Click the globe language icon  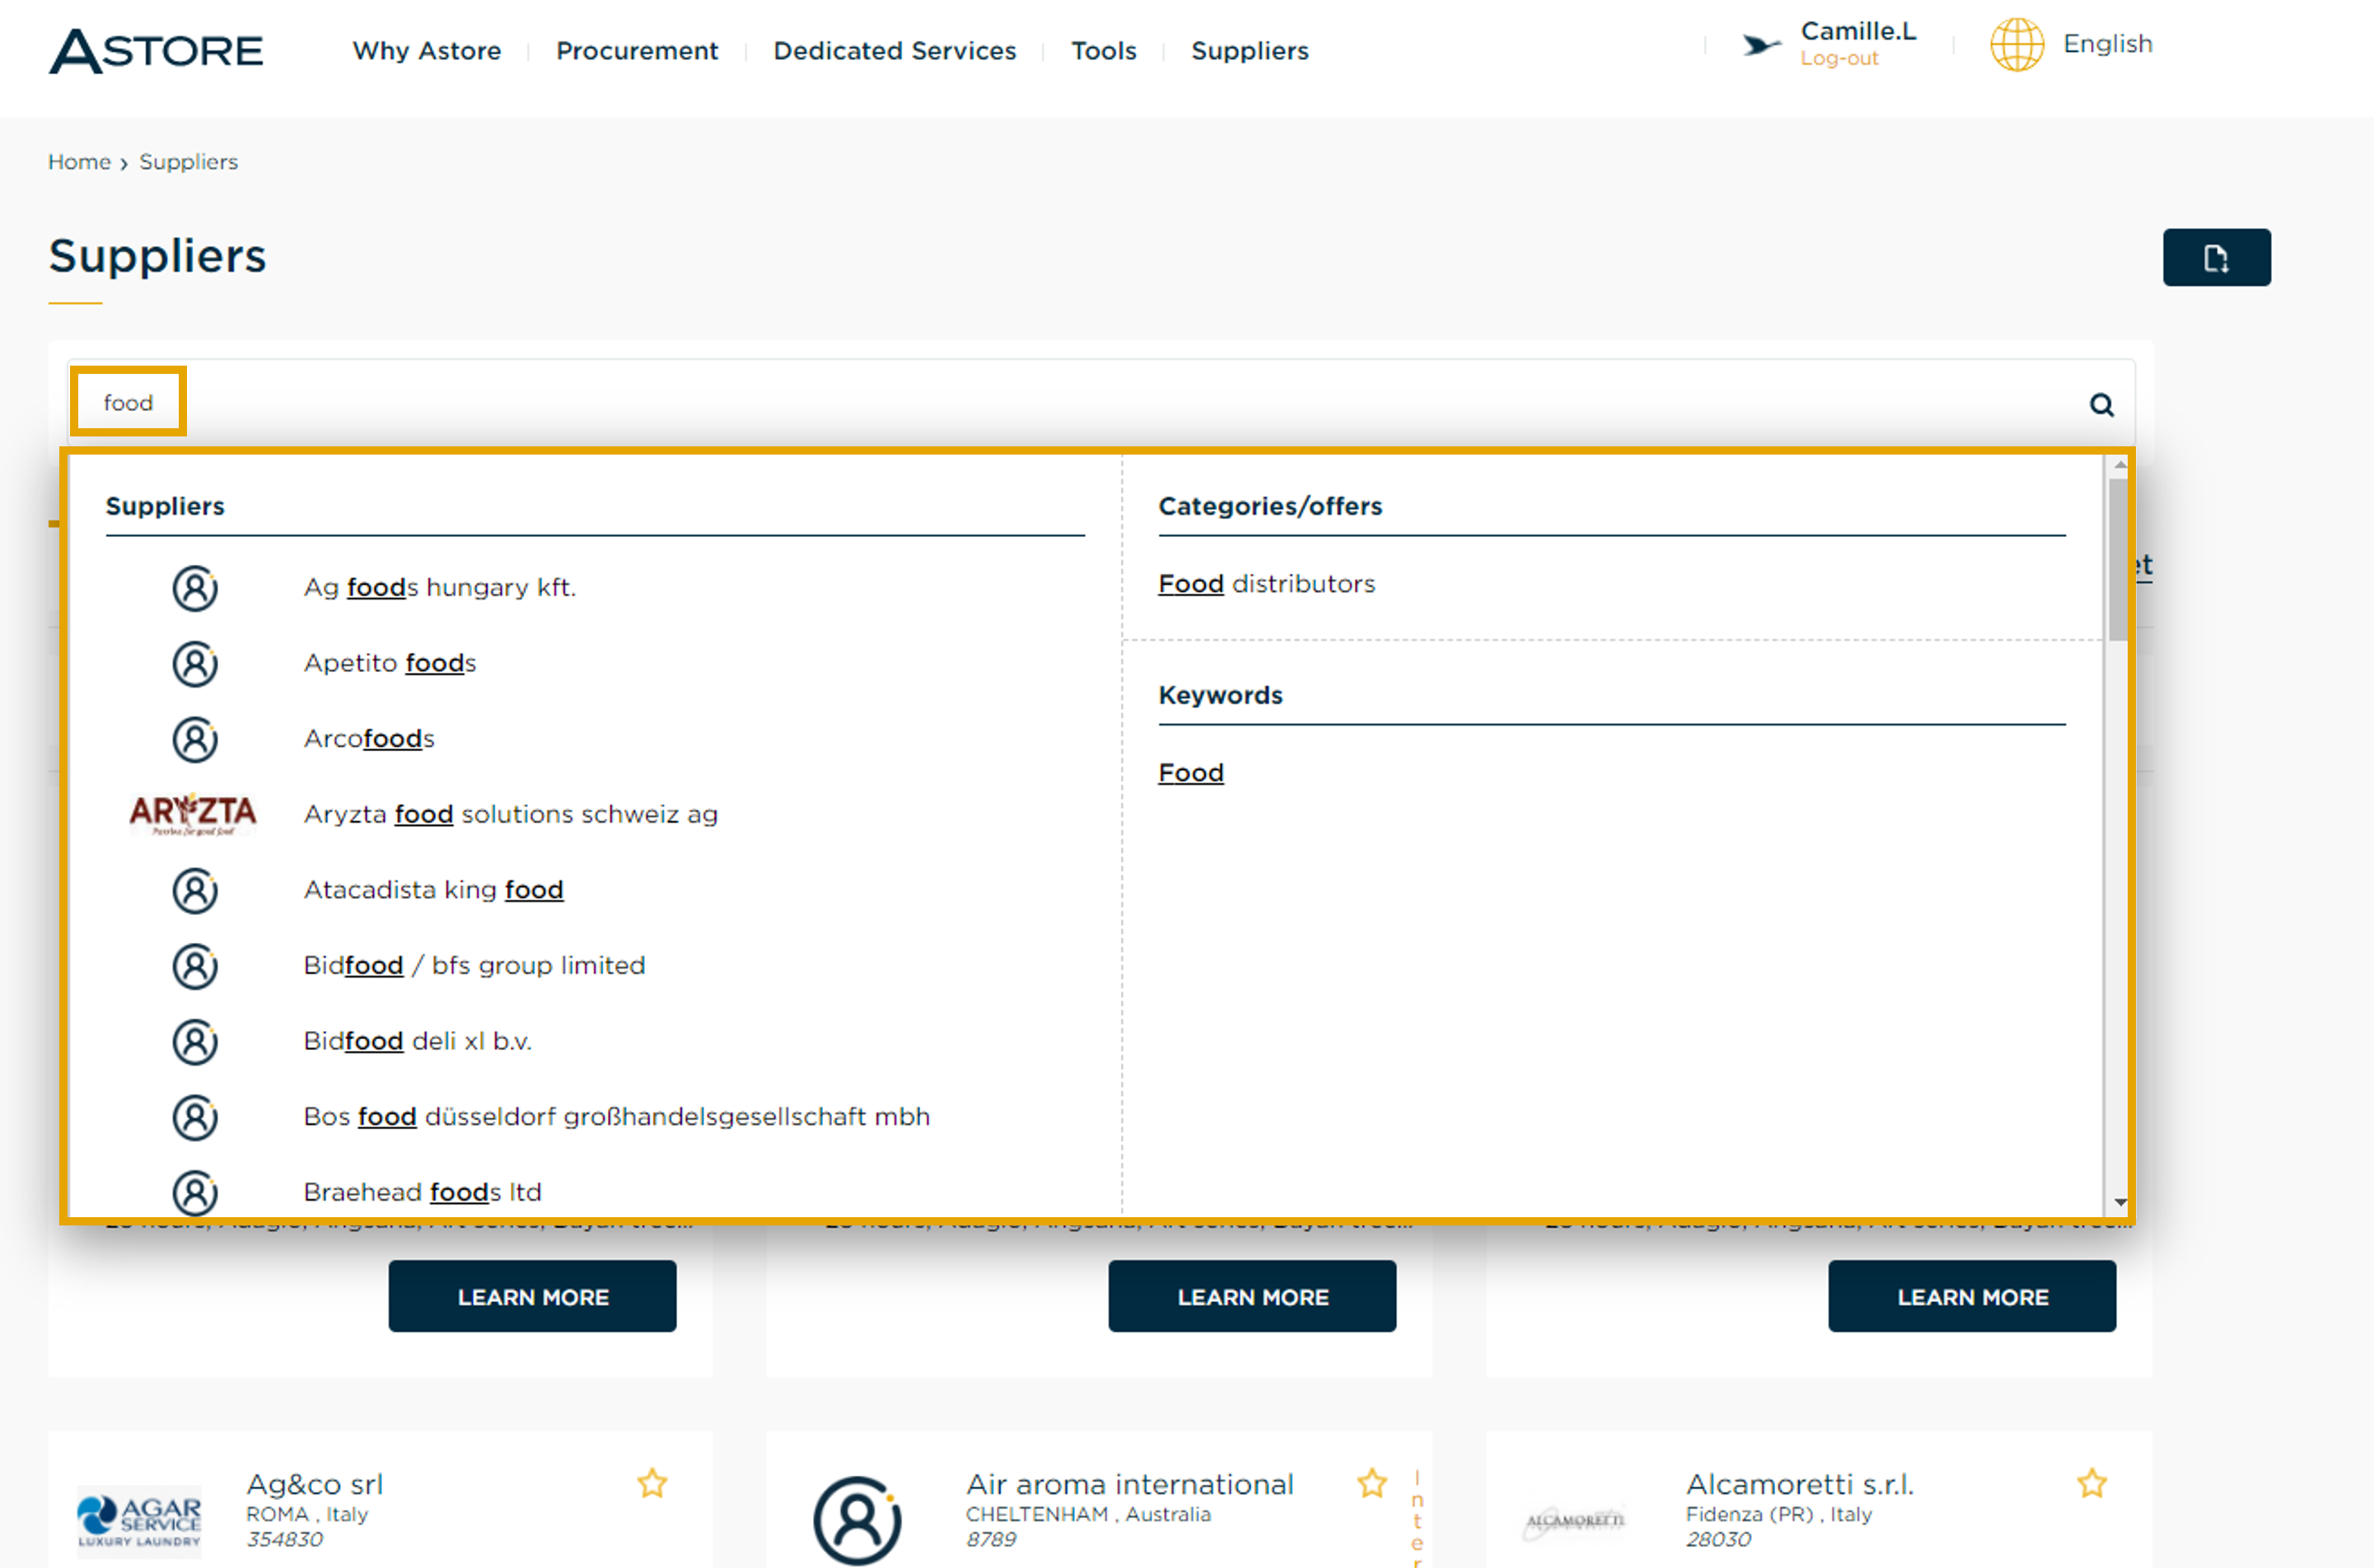2016,44
